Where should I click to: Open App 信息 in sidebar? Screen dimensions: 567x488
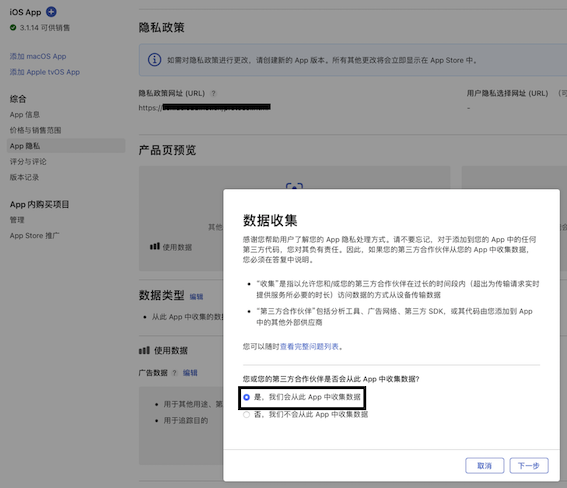point(25,115)
